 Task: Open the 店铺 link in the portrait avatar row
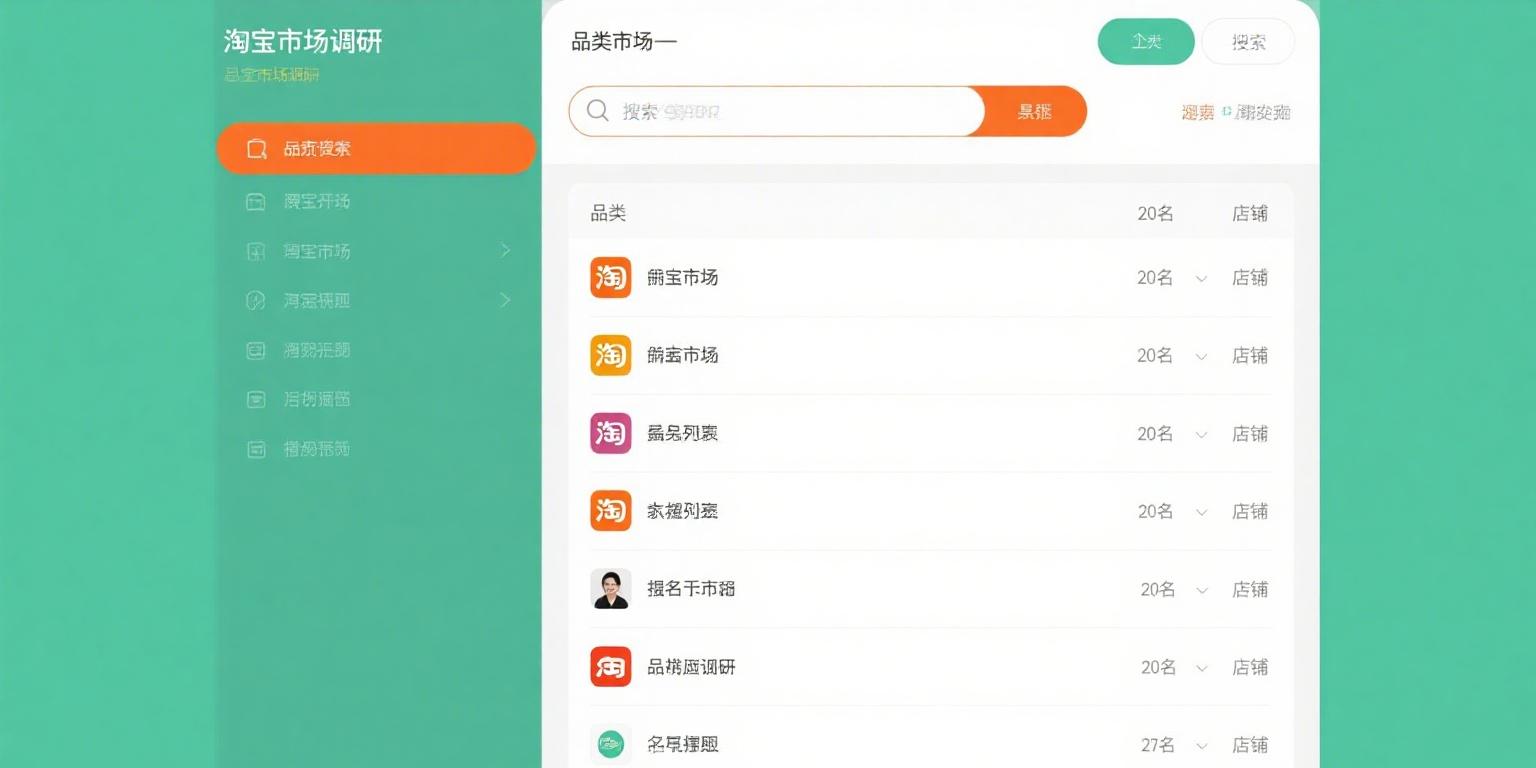[x=1250, y=589]
